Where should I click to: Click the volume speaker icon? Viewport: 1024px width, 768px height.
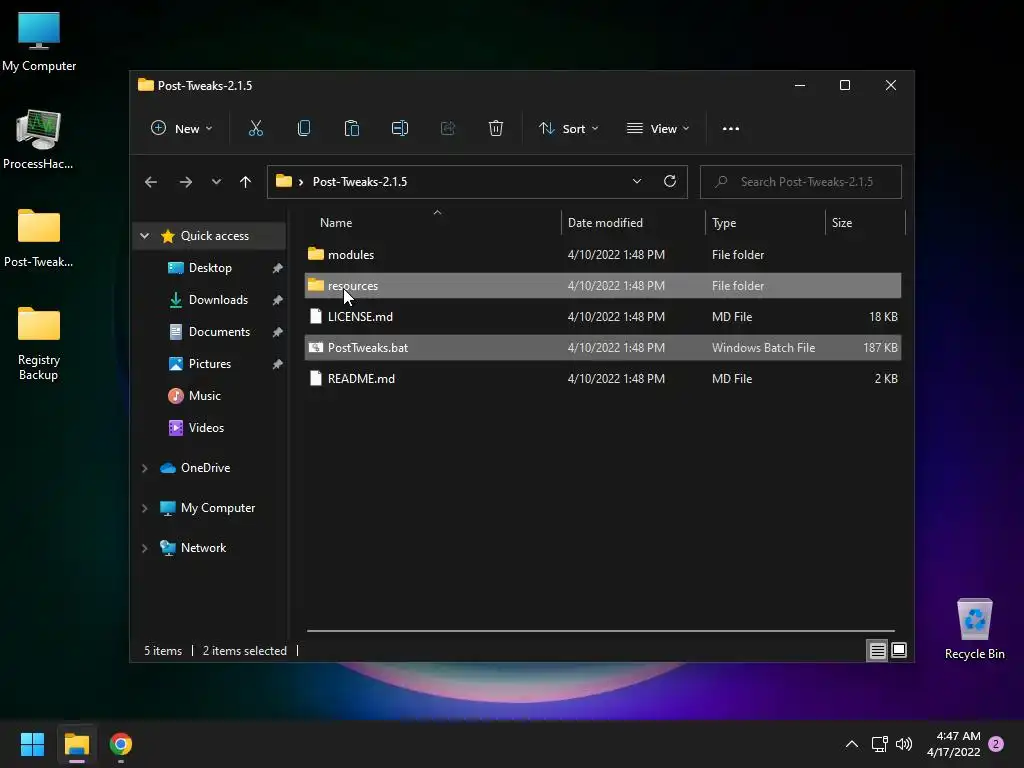click(904, 744)
